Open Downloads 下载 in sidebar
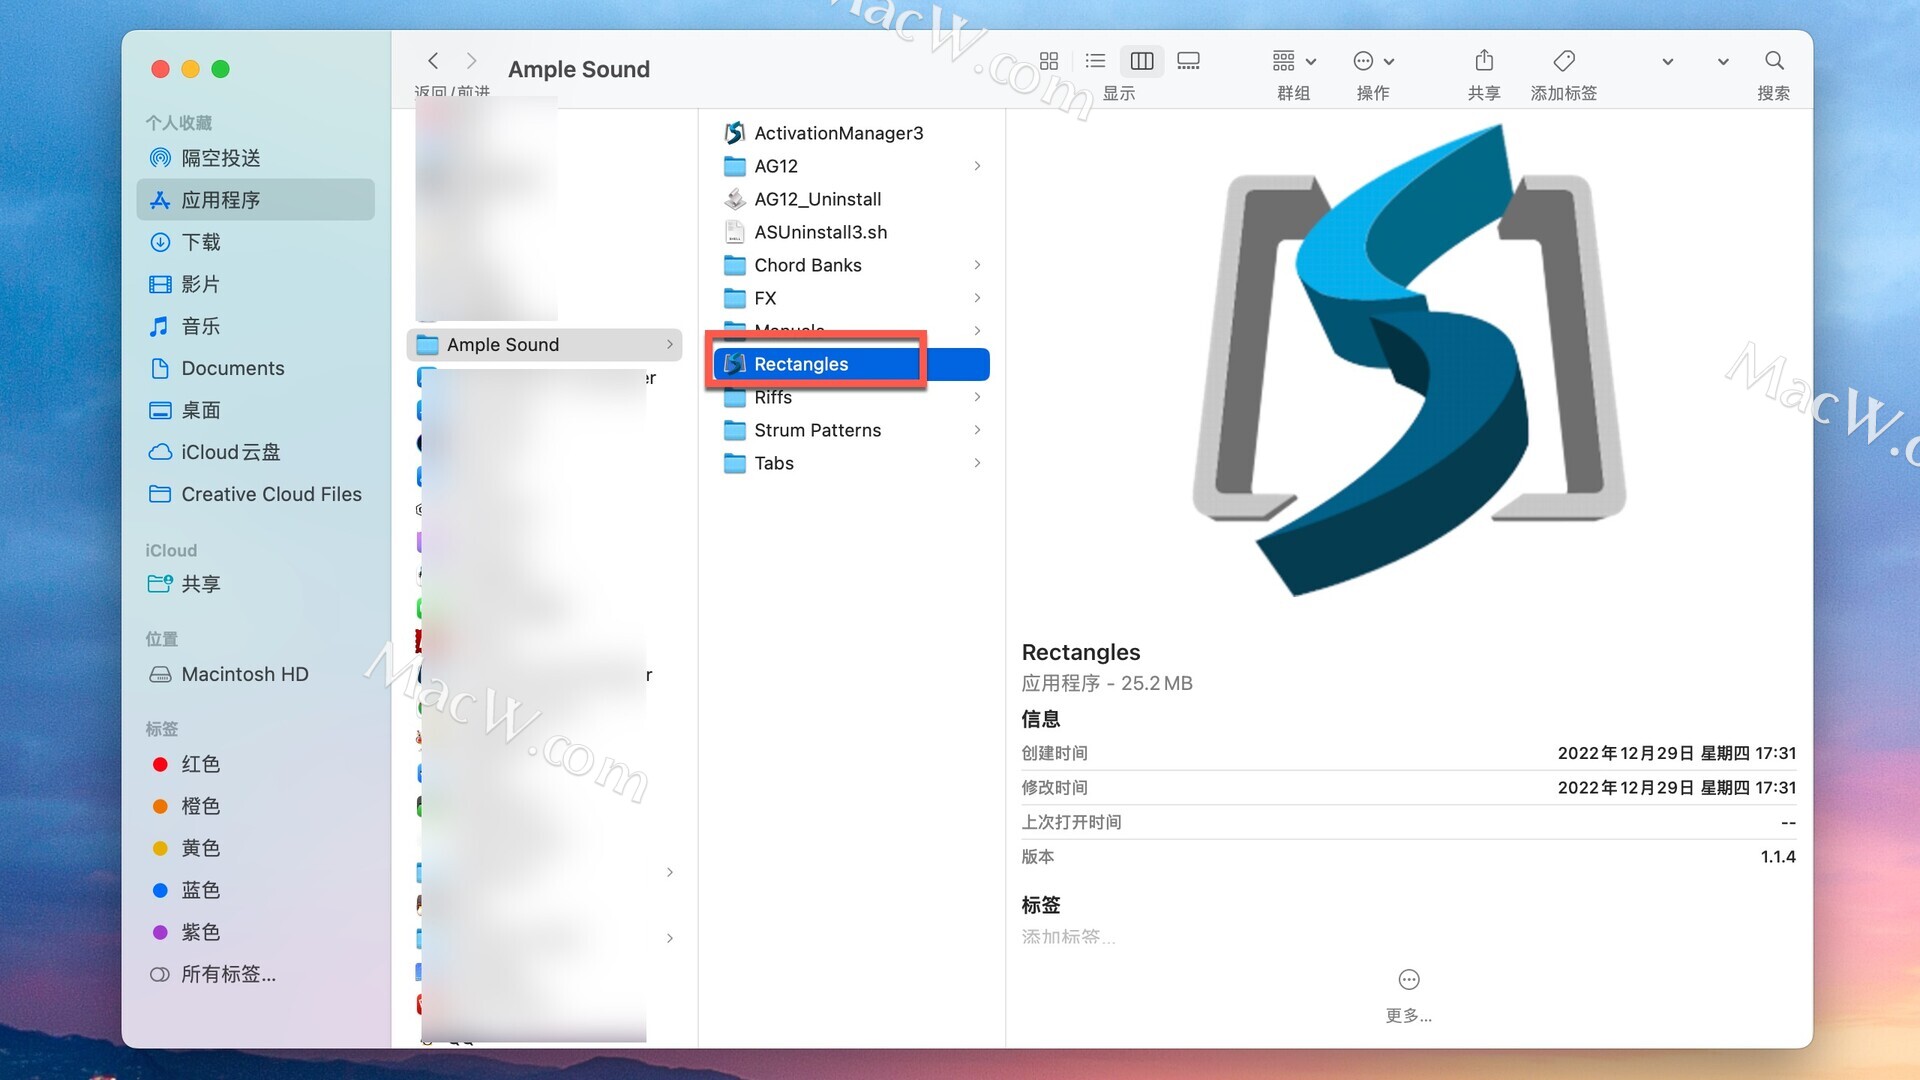 pyautogui.click(x=255, y=242)
